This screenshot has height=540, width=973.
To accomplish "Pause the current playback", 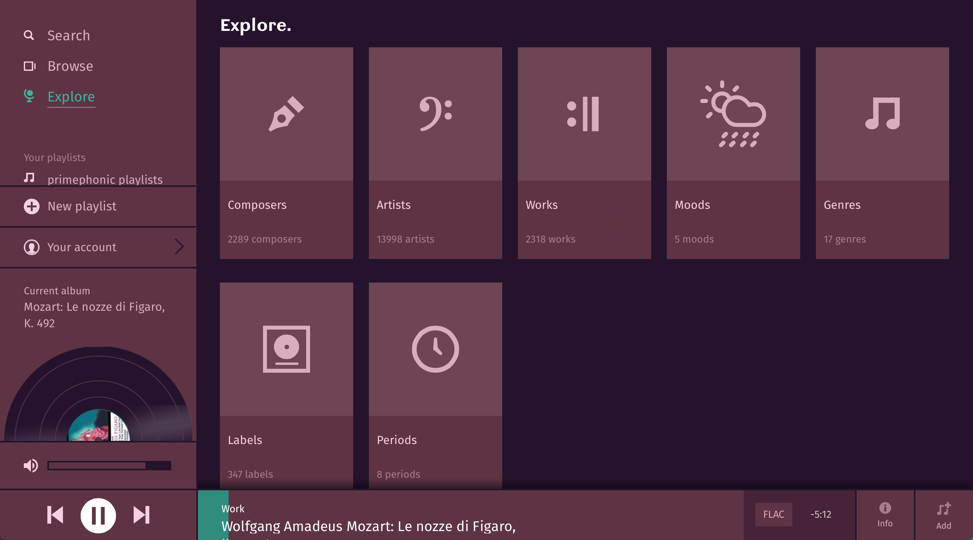I will coord(98,515).
